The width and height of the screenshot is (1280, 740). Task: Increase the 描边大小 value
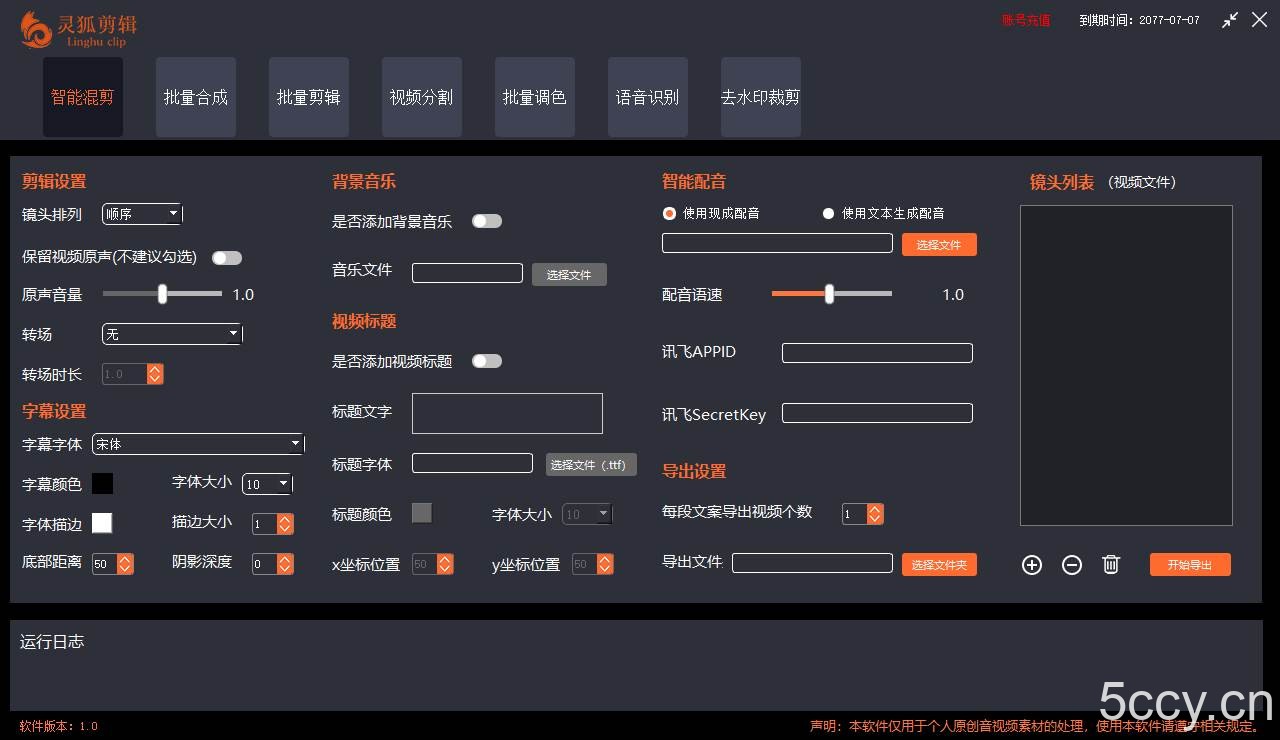point(286,518)
